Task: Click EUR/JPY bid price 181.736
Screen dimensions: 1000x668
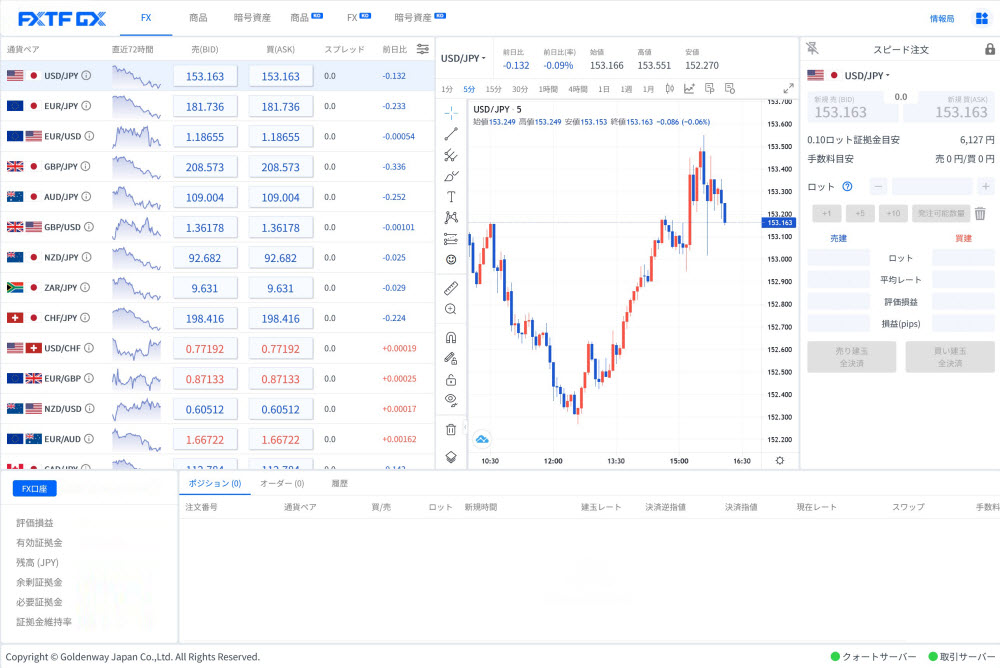Action: 205,106
